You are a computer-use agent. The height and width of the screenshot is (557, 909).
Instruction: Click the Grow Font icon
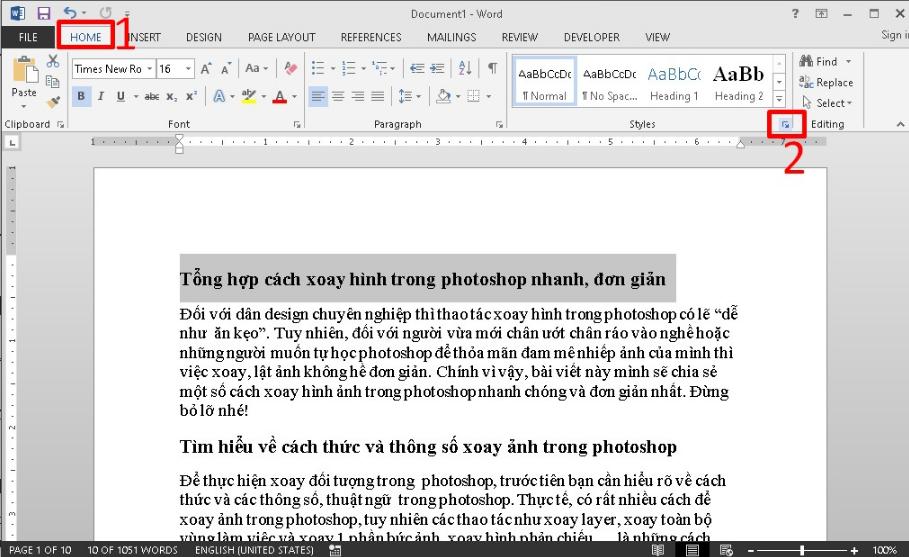(206, 69)
